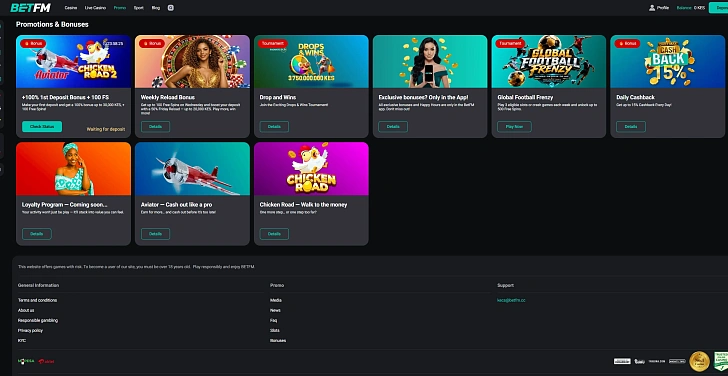Click the Profile label in header

(663, 8)
